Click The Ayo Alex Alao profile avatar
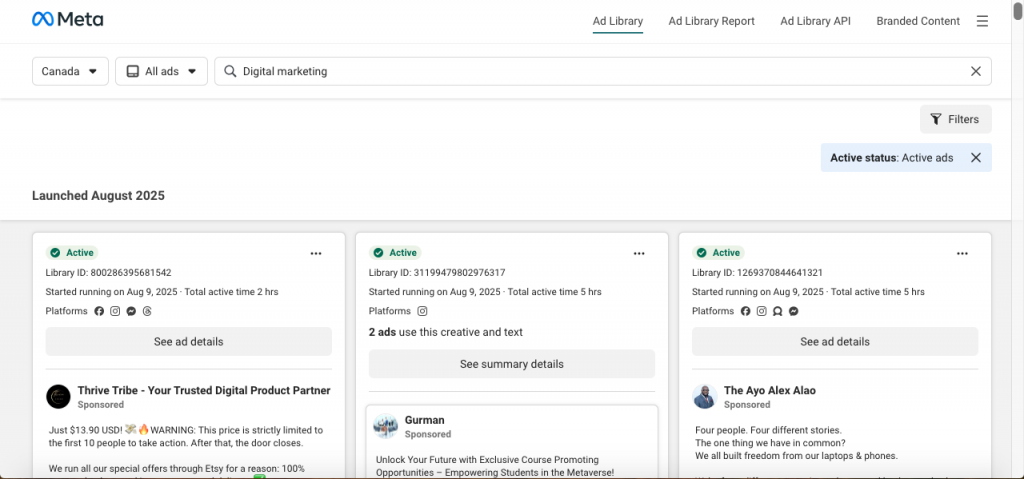The height and width of the screenshot is (479, 1024). [x=705, y=397]
